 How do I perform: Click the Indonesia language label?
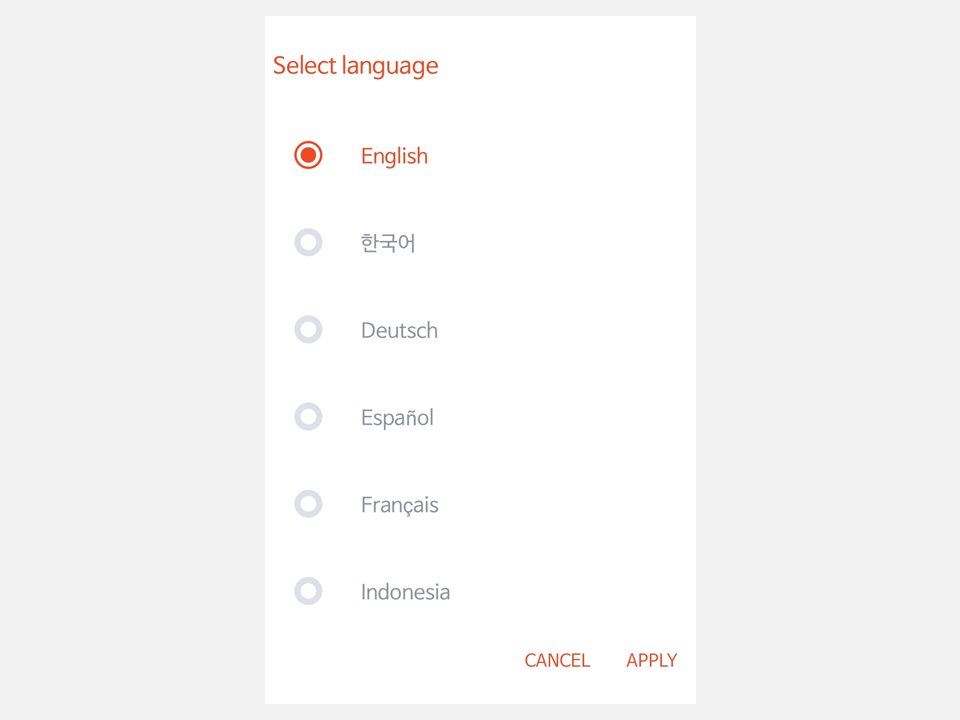(x=405, y=591)
